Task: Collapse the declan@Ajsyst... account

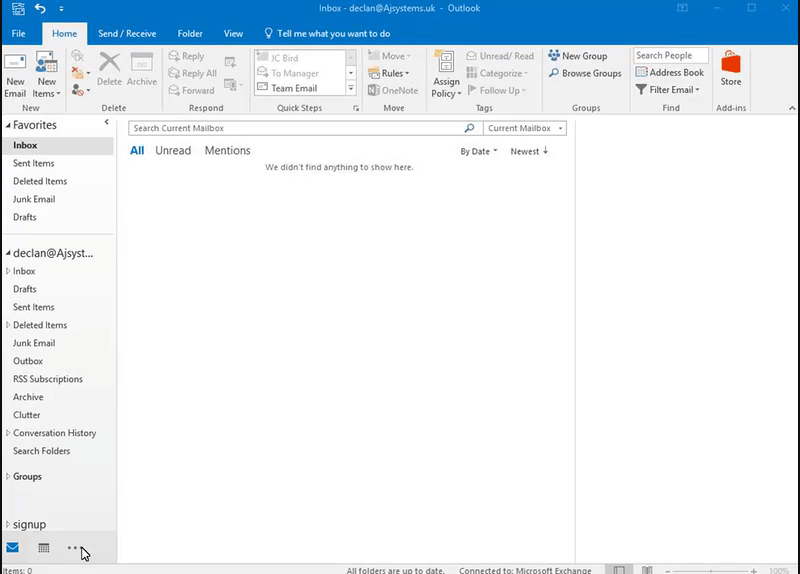Action: click(x=8, y=253)
